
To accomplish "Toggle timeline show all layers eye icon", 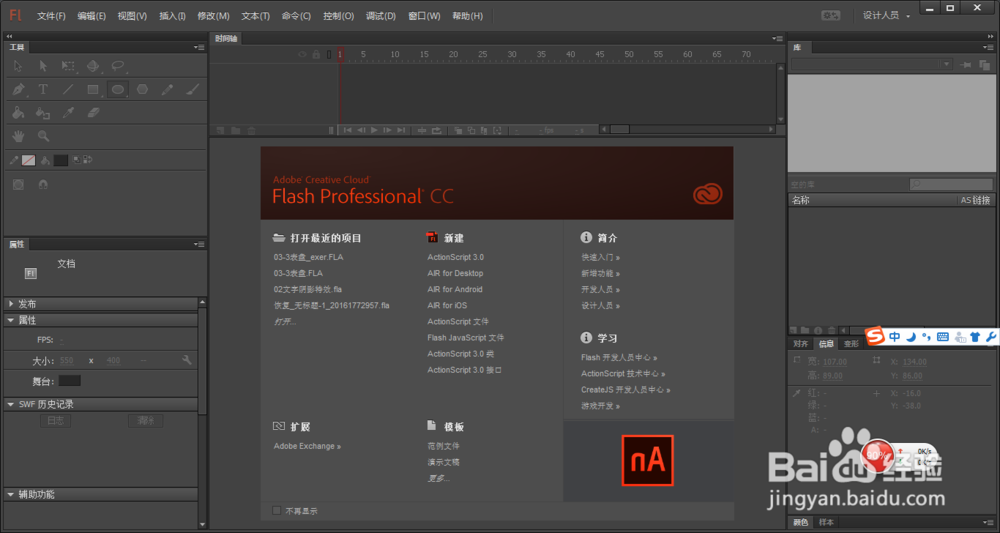I will (303, 55).
